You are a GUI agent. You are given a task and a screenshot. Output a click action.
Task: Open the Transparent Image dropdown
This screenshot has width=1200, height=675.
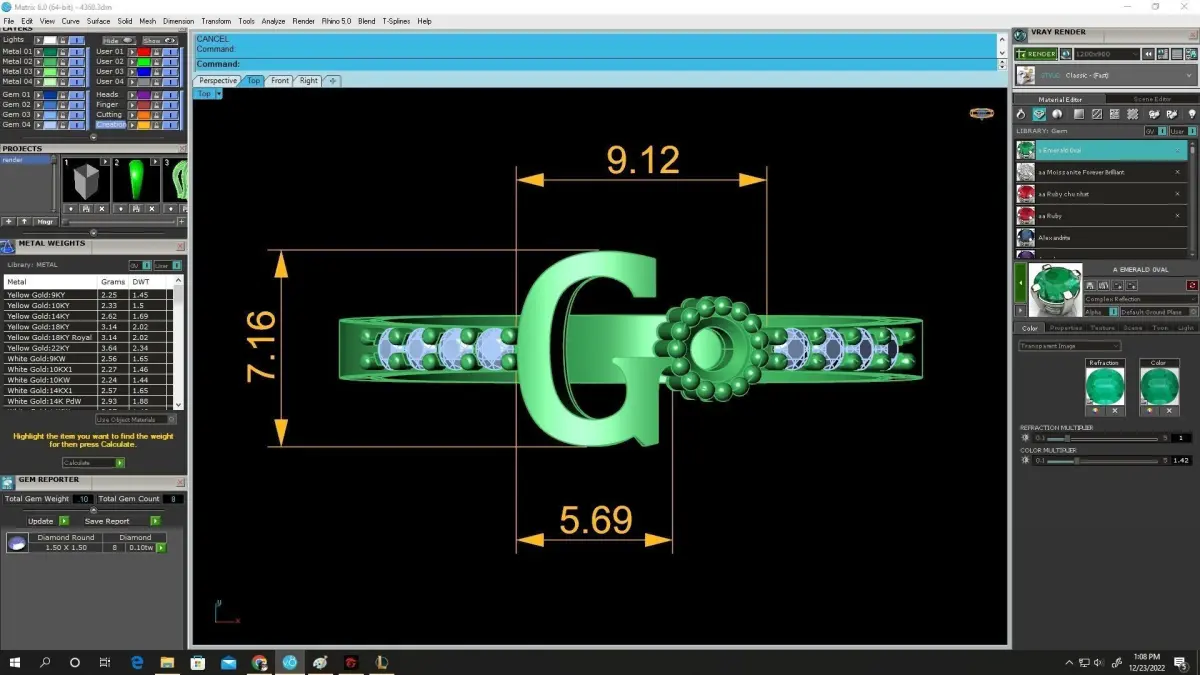point(1070,346)
